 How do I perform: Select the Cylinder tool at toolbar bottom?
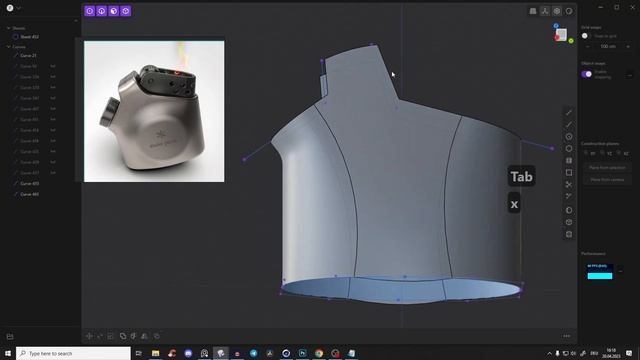[569, 234]
